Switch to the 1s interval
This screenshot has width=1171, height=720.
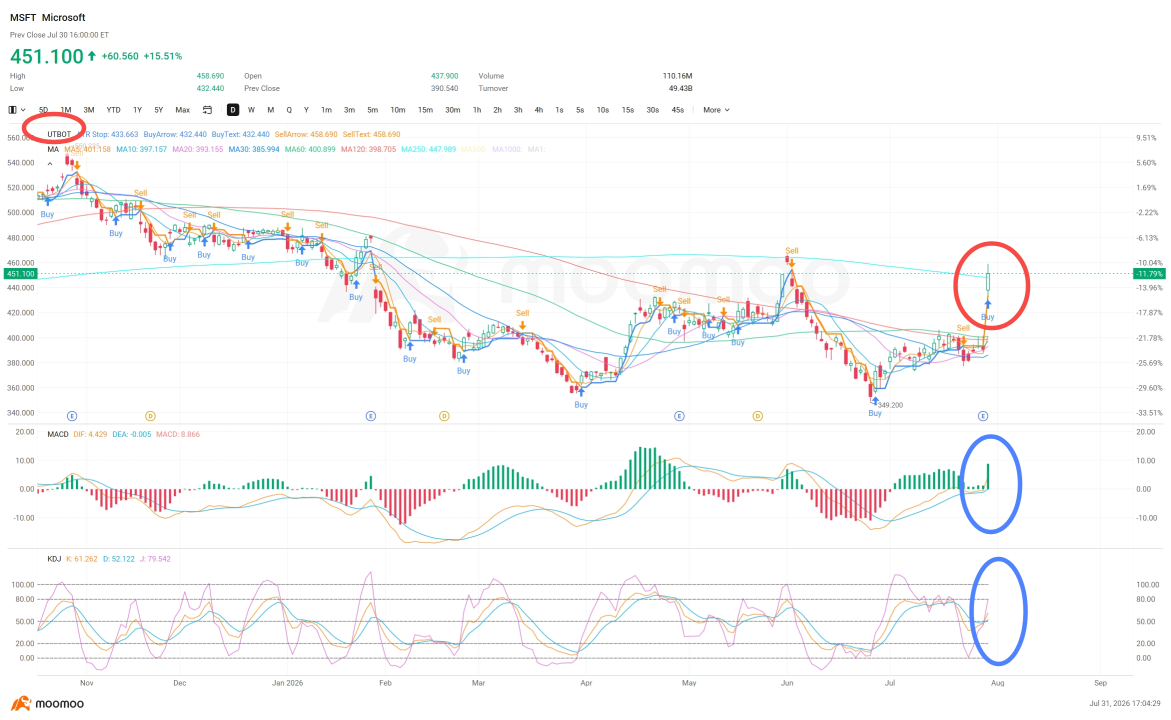coord(559,110)
